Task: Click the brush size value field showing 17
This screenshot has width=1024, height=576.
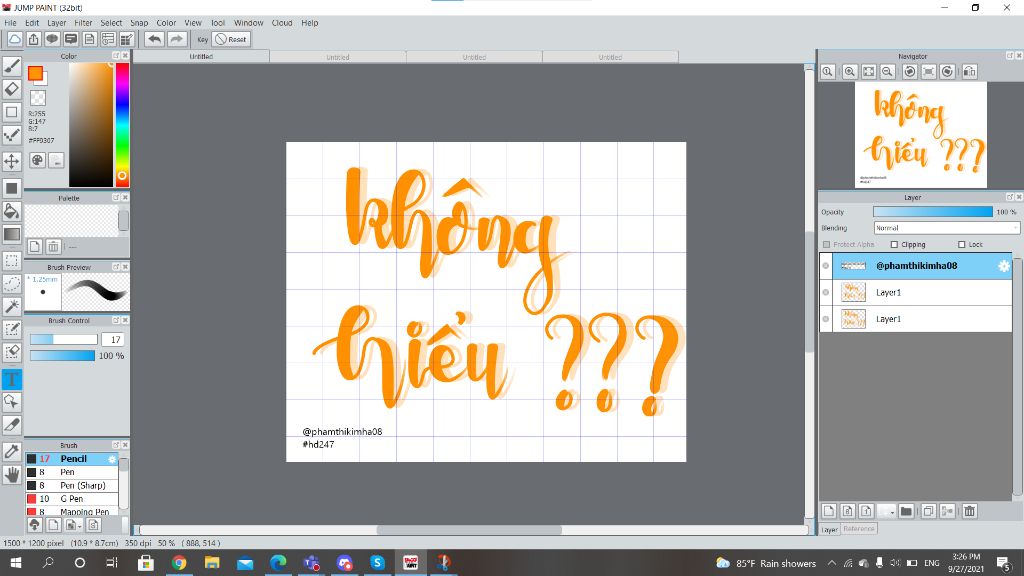Action: pos(115,340)
